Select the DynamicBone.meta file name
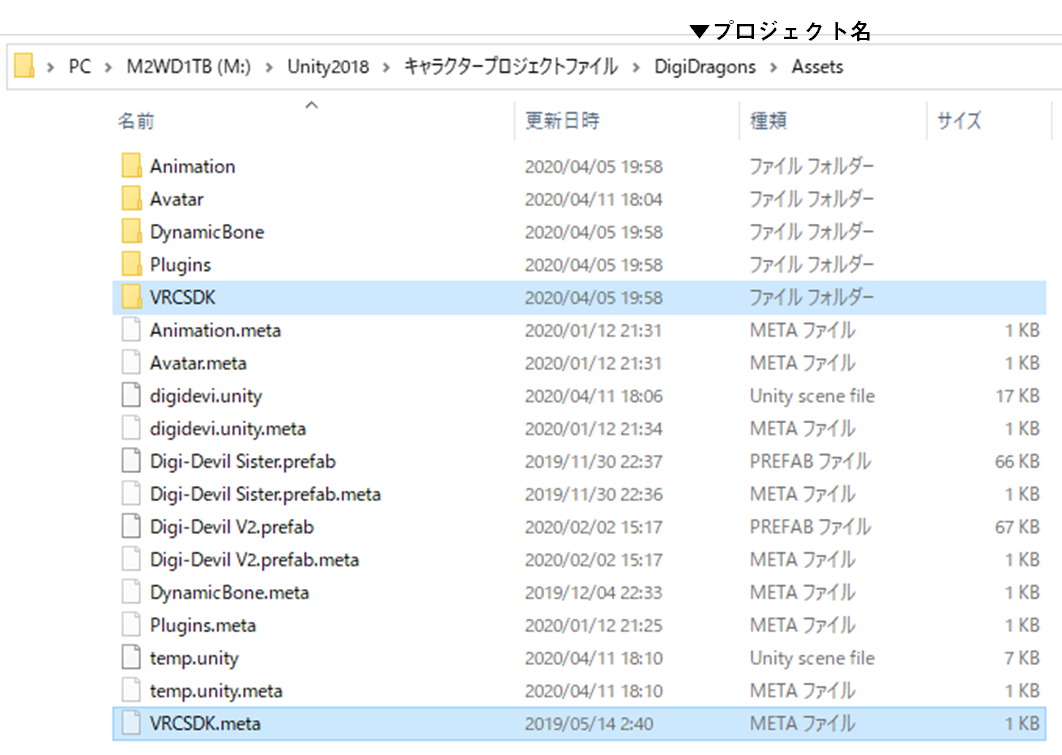This screenshot has width=1062, height=755. point(229,592)
